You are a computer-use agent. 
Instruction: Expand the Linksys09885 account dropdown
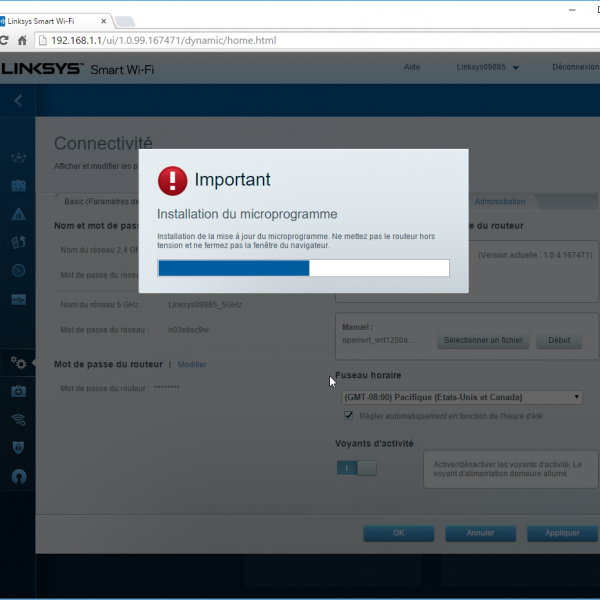tap(488, 68)
